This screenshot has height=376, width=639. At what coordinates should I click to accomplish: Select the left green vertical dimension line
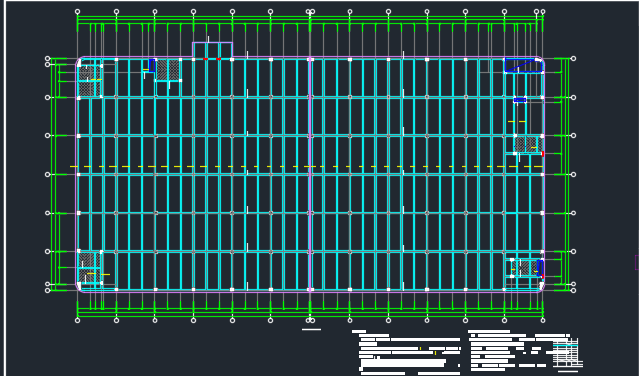pyautogui.click(x=51, y=174)
